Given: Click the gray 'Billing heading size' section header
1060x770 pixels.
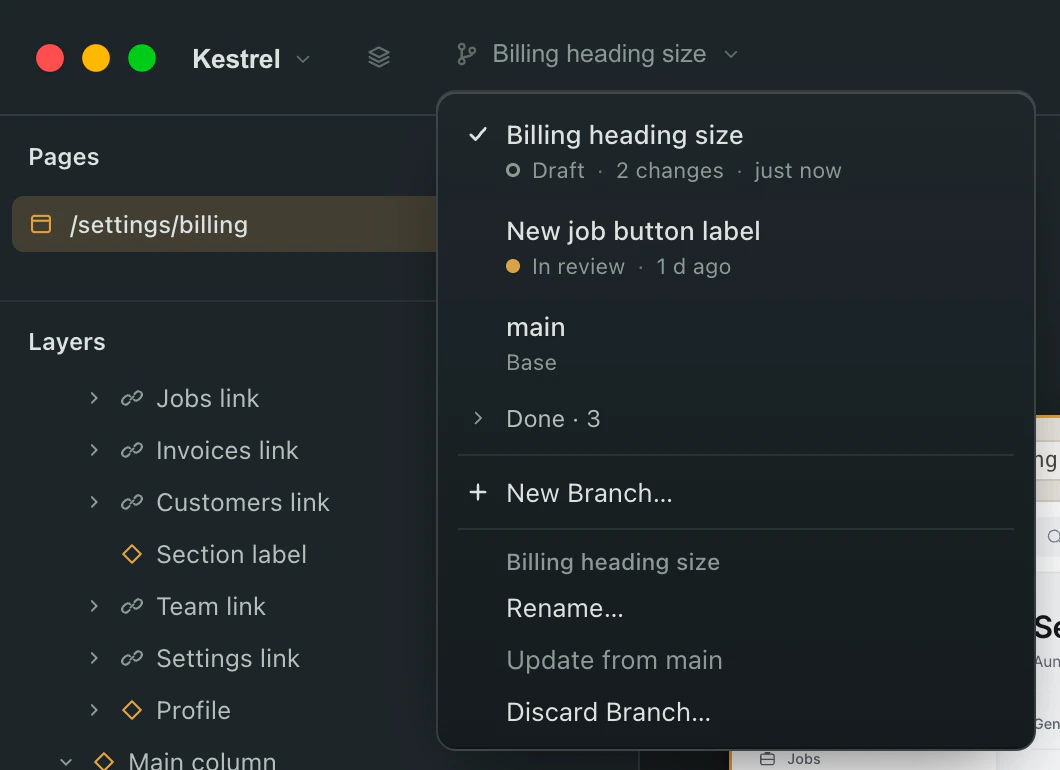Looking at the screenshot, I should 613,562.
